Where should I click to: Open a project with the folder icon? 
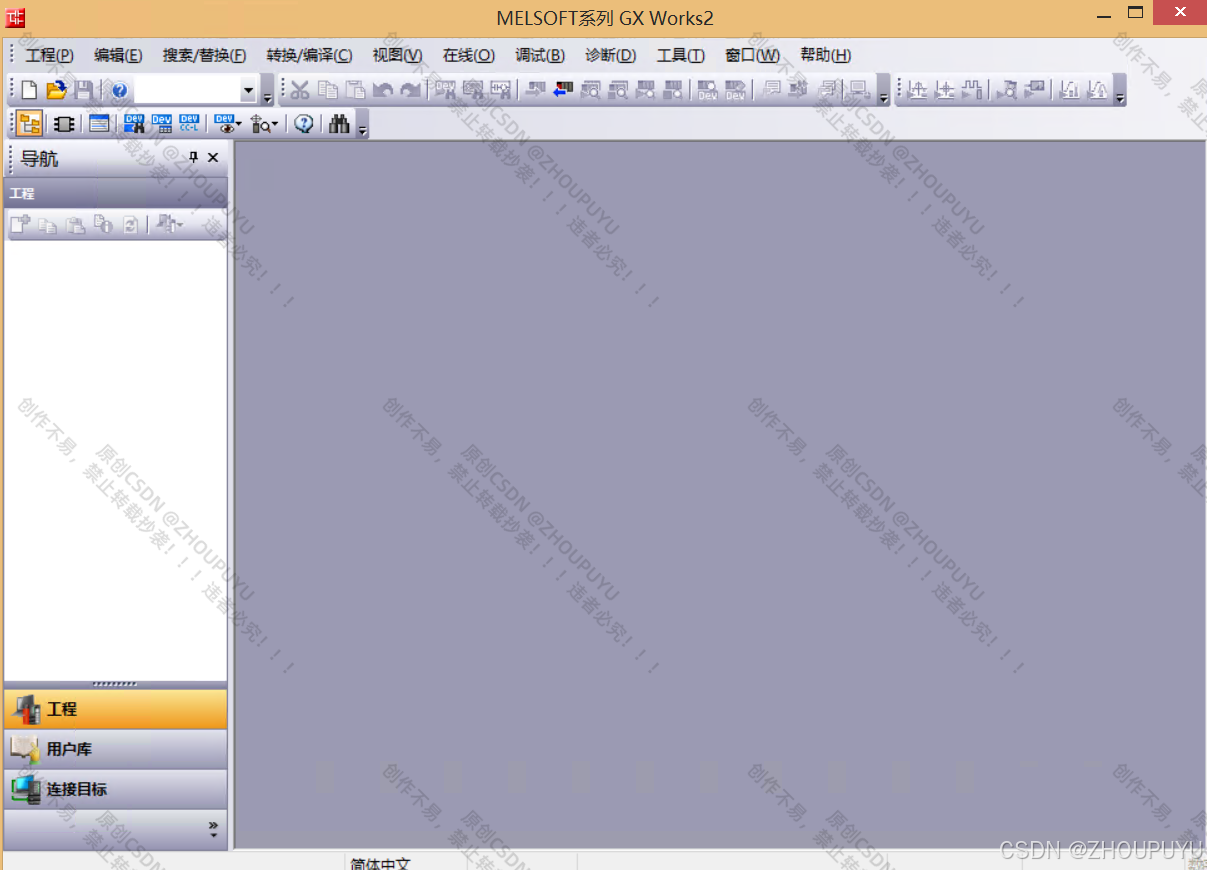click(57, 90)
